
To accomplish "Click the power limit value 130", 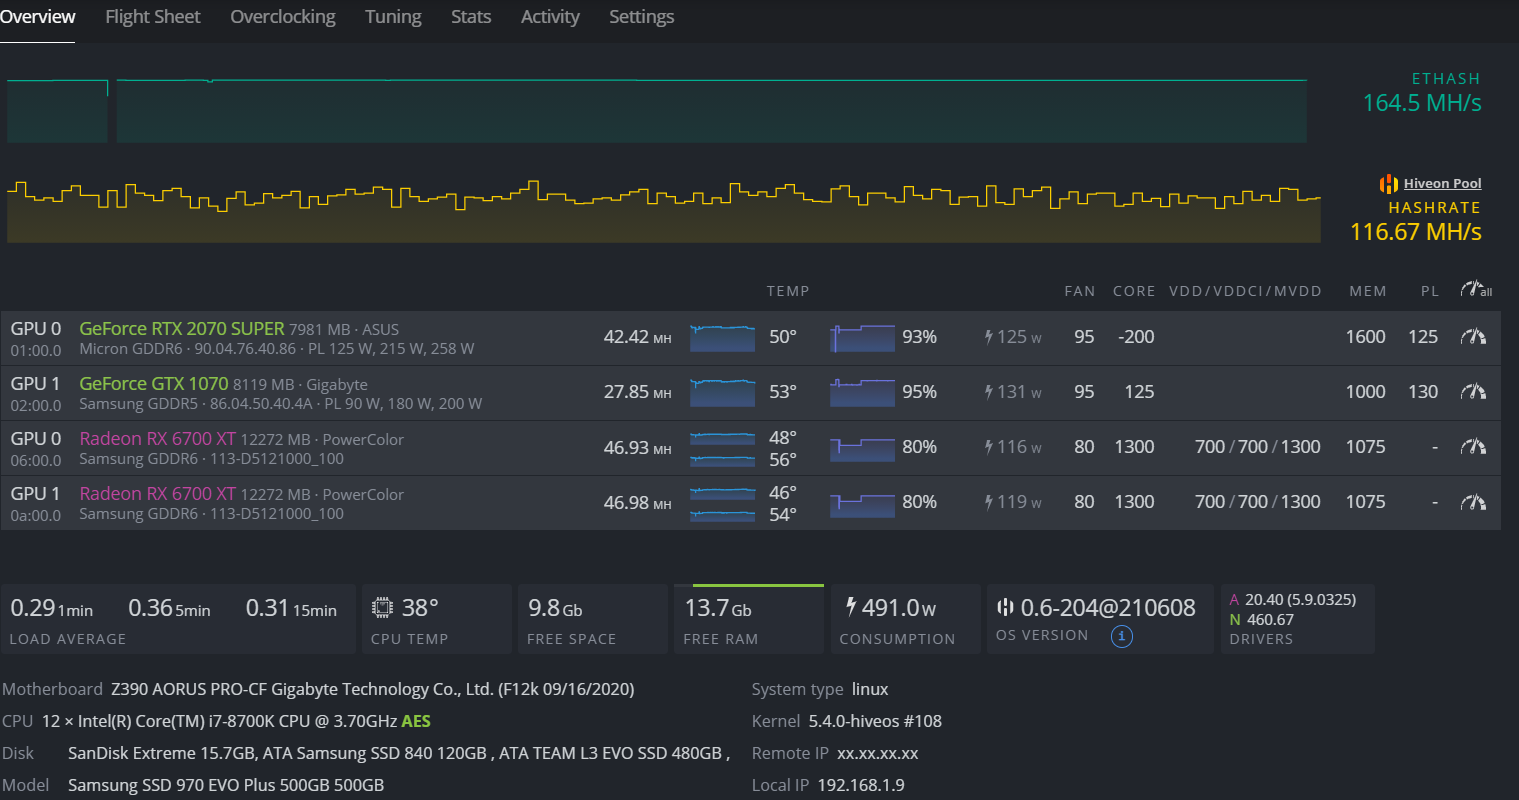I will 1423,392.
